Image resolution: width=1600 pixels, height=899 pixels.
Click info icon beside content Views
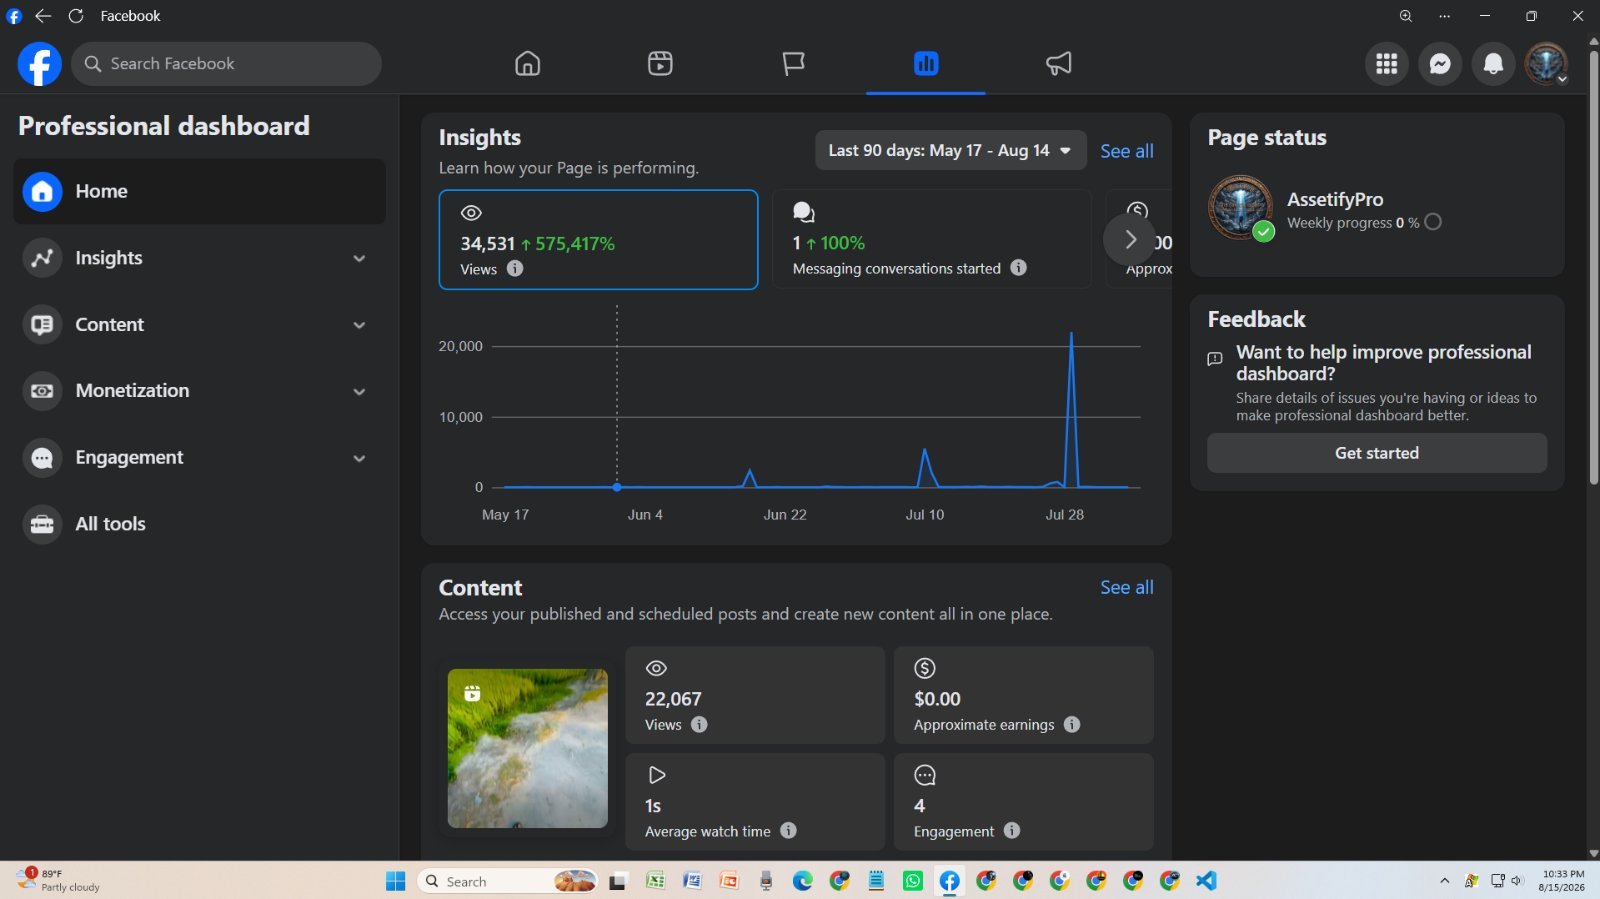[x=699, y=724]
